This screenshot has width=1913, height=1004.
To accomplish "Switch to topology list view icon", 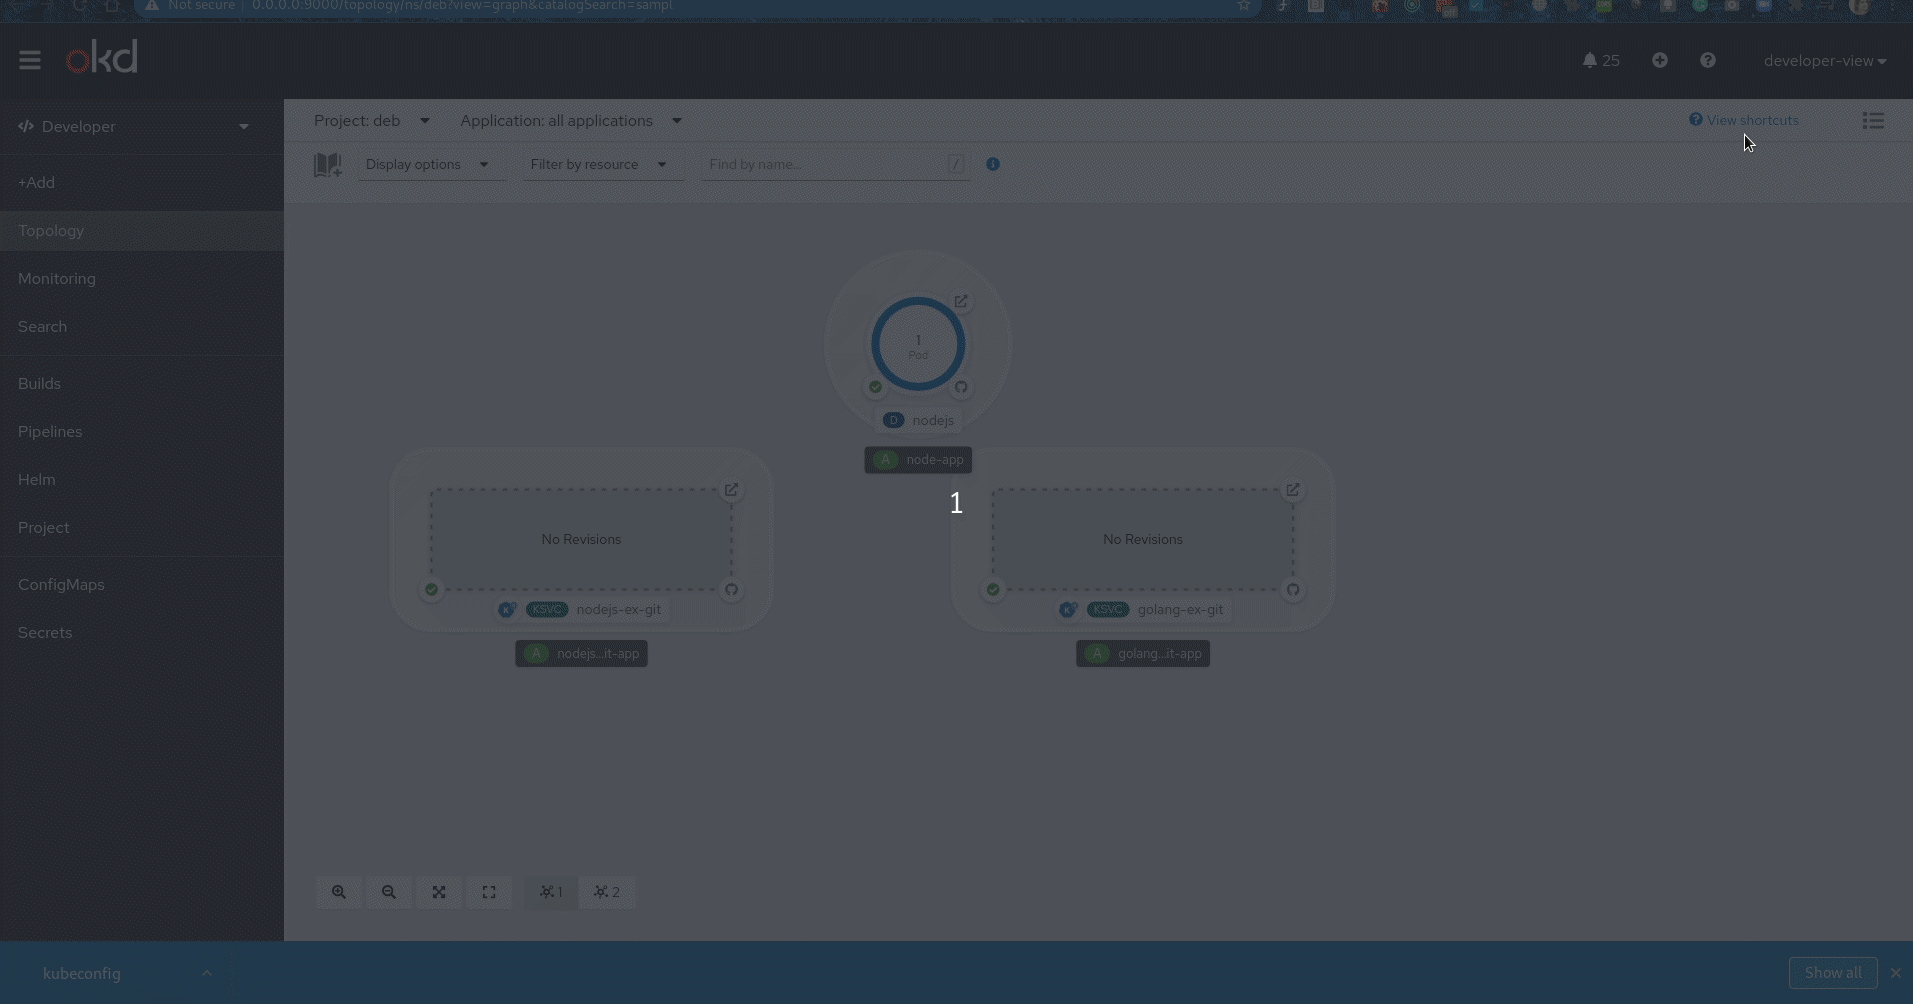I will [1873, 121].
